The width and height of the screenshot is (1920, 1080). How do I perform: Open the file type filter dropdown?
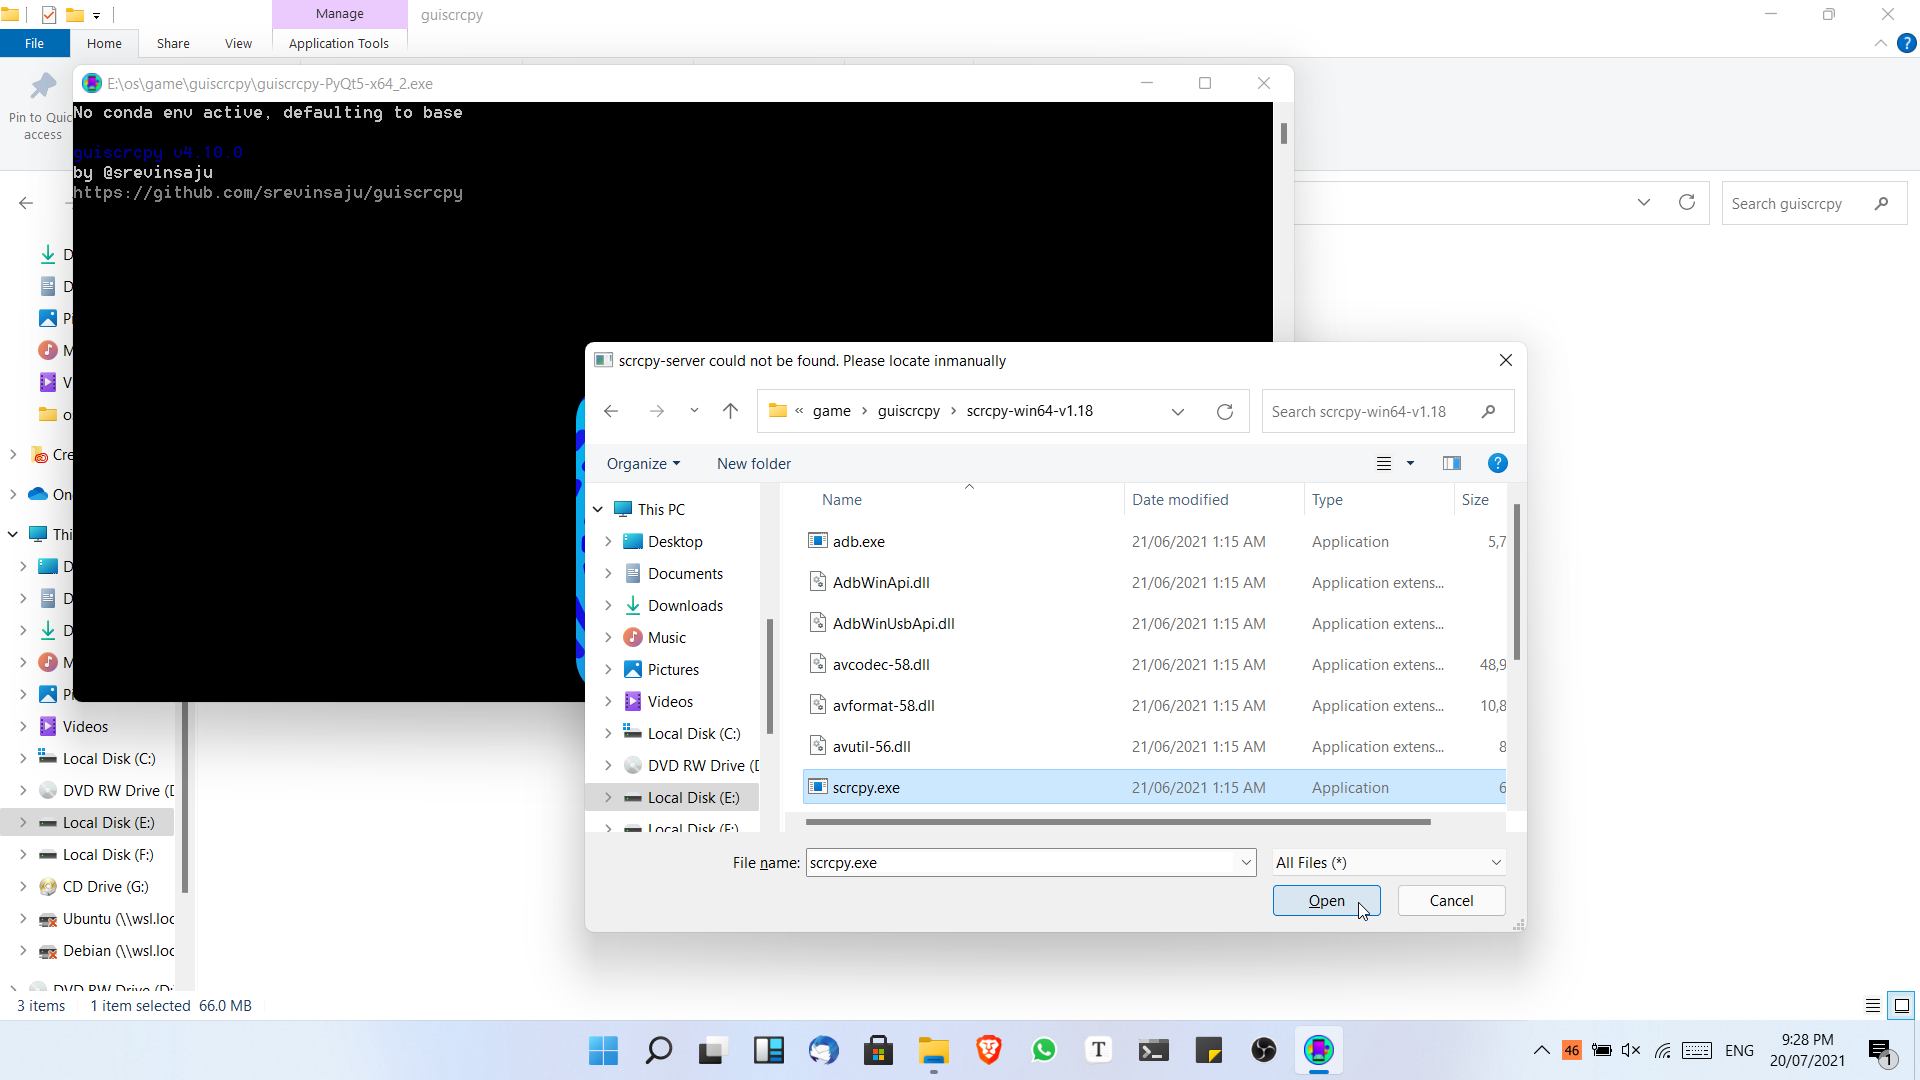coord(1388,862)
